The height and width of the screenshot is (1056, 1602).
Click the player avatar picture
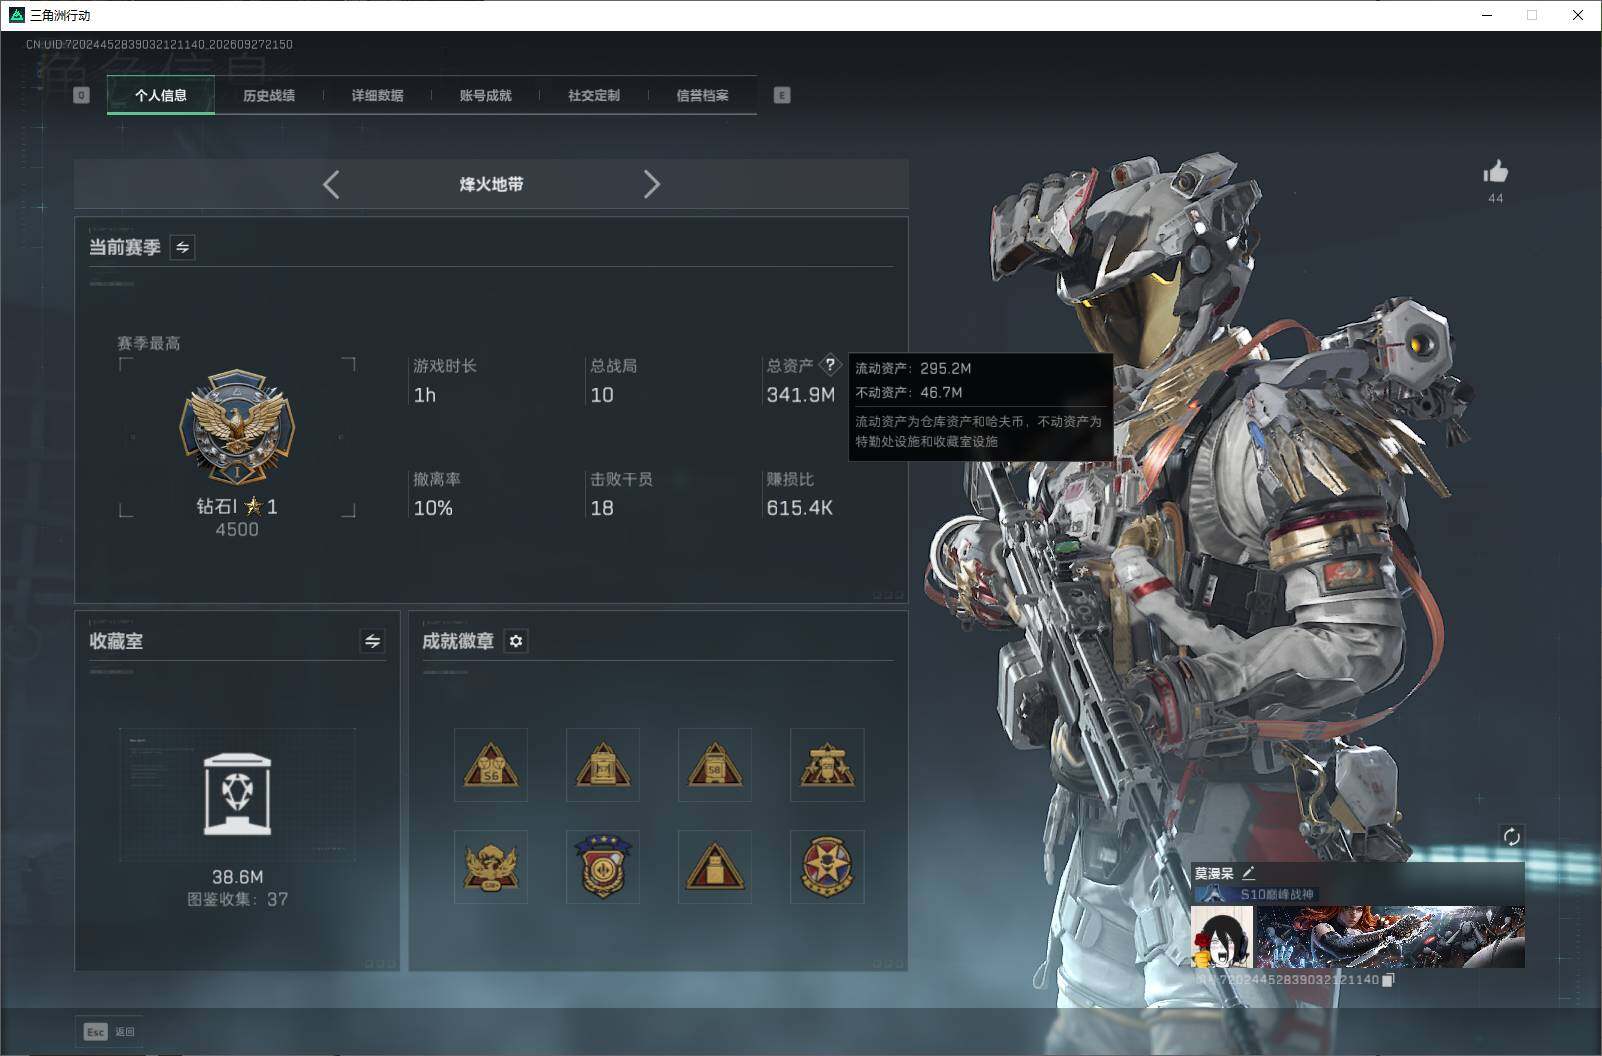(1222, 937)
